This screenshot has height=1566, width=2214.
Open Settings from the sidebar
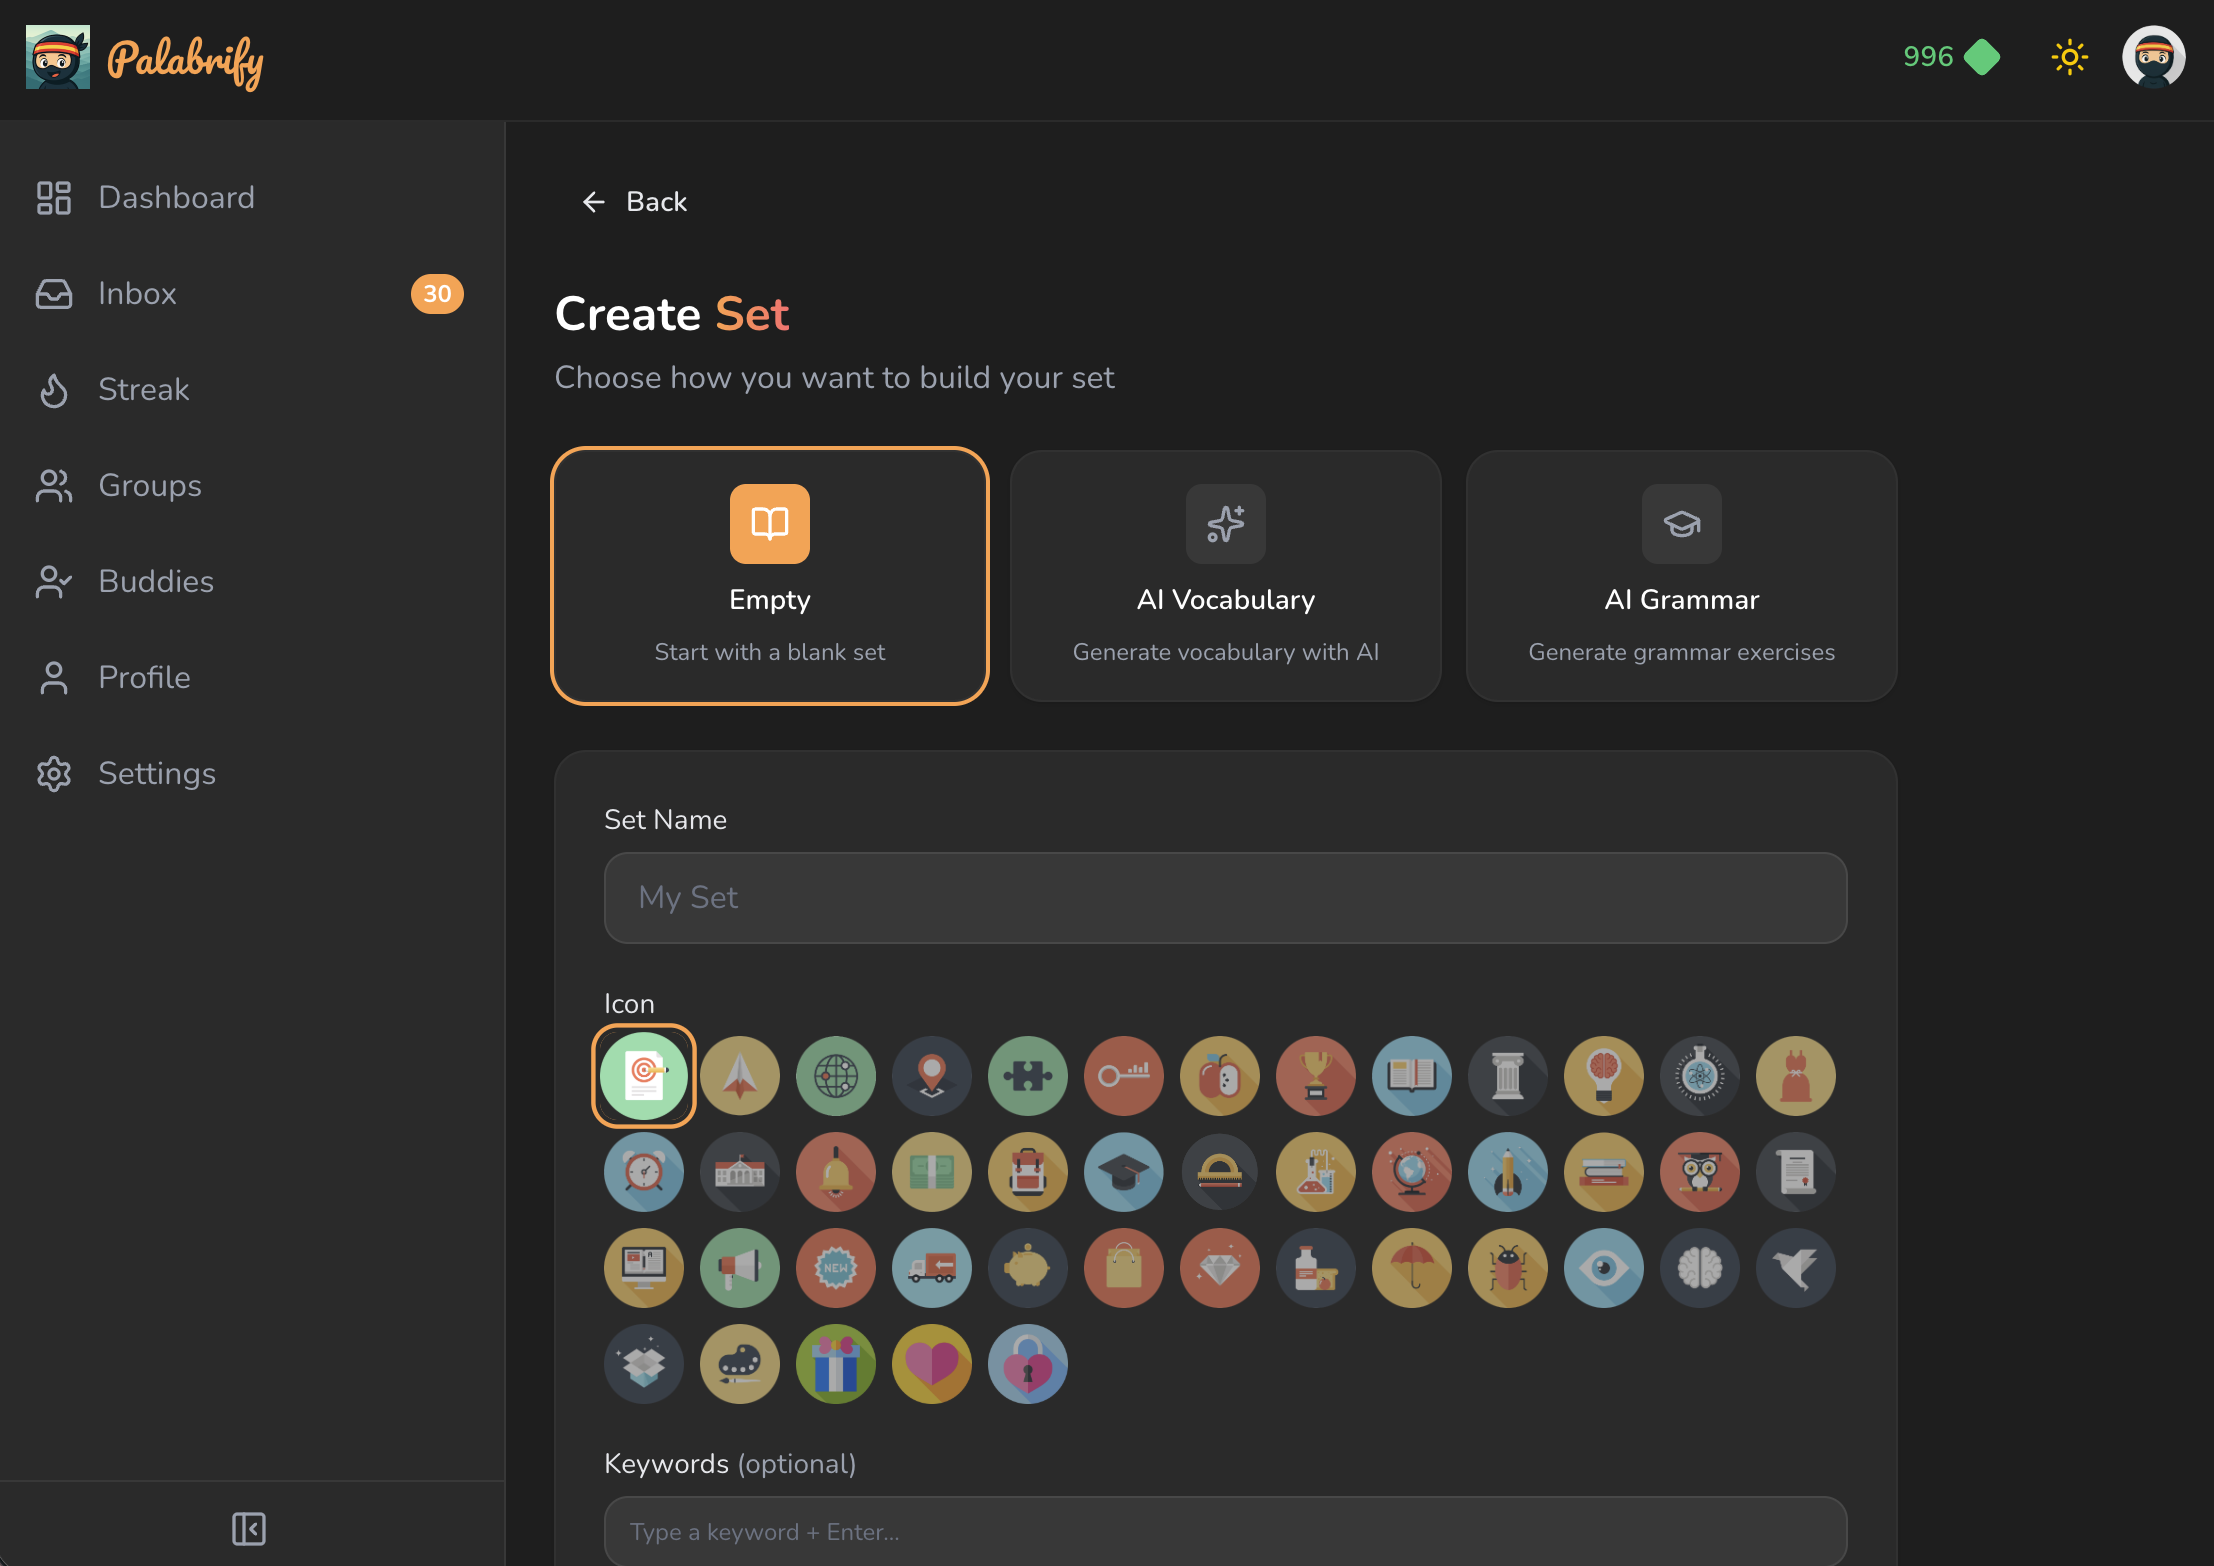[252, 773]
